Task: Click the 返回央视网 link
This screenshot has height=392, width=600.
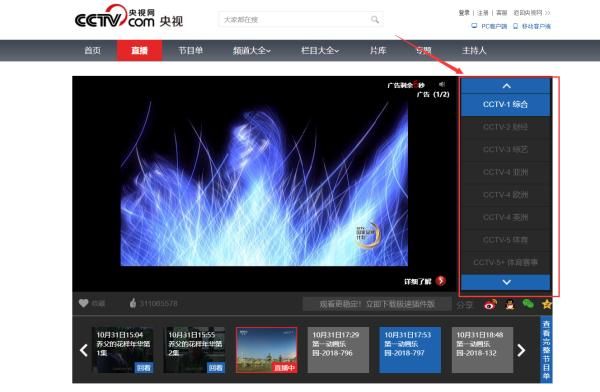Action: click(x=528, y=13)
